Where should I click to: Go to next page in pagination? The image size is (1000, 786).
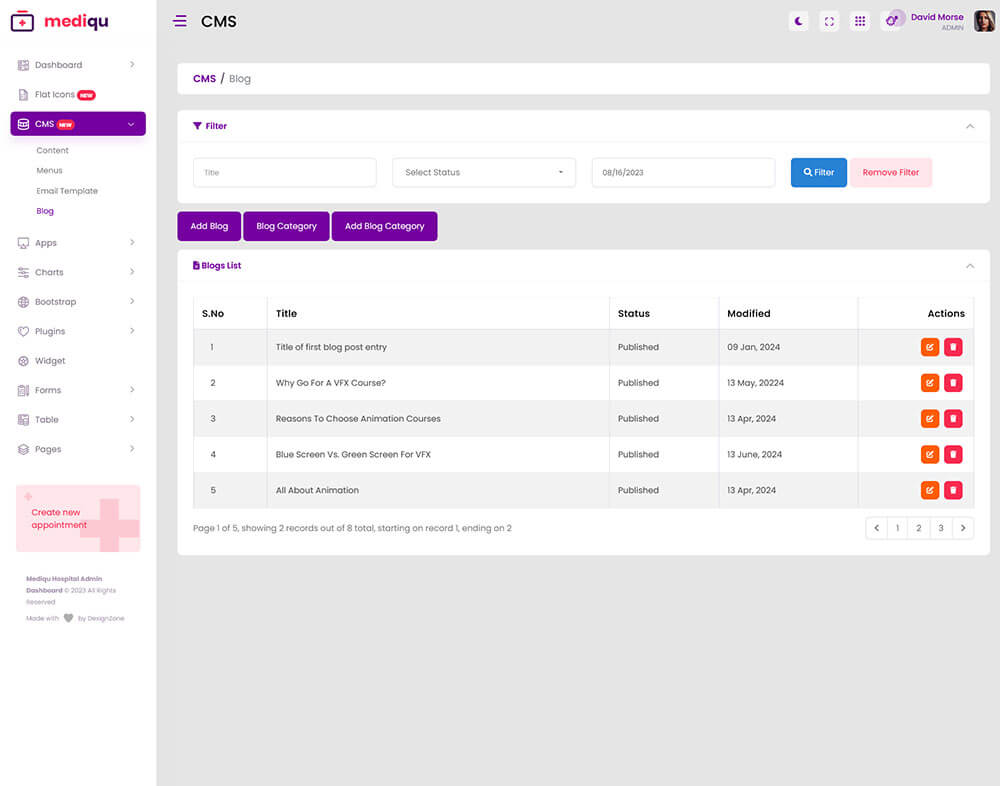(962, 528)
